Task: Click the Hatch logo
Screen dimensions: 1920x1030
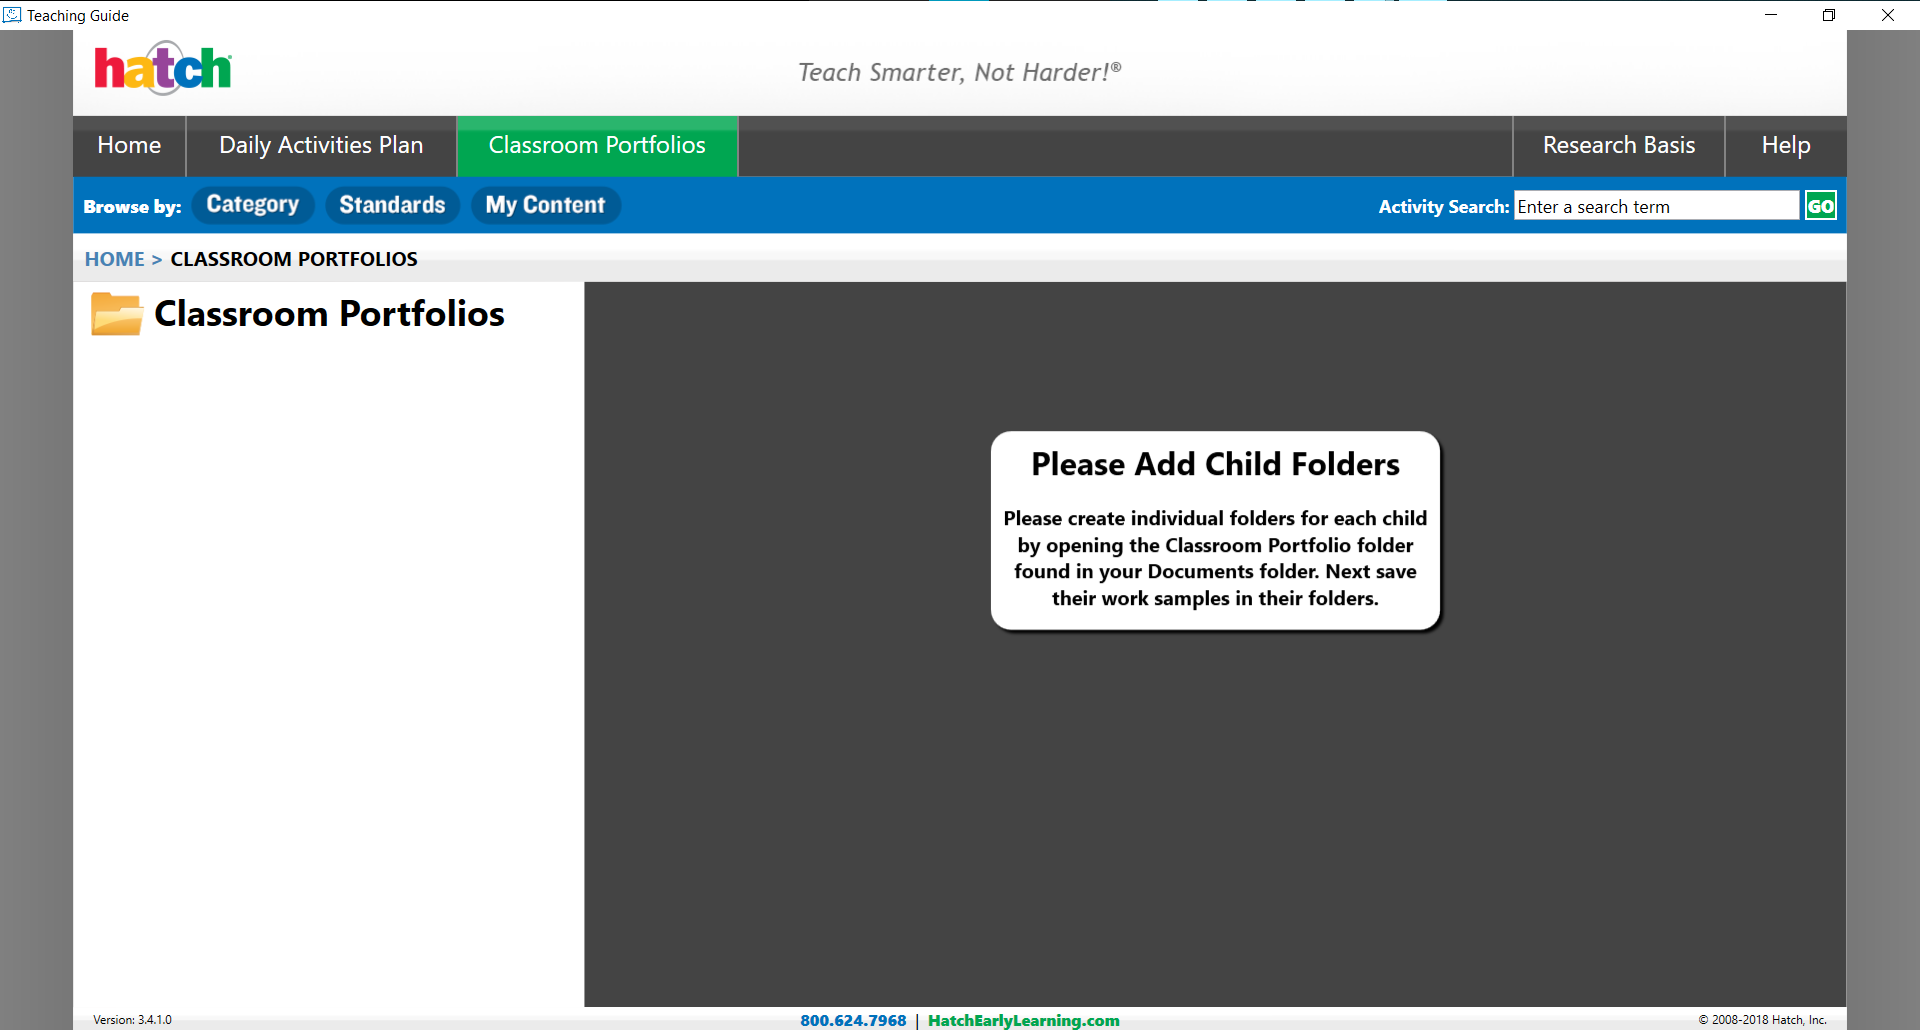Action: tap(163, 69)
